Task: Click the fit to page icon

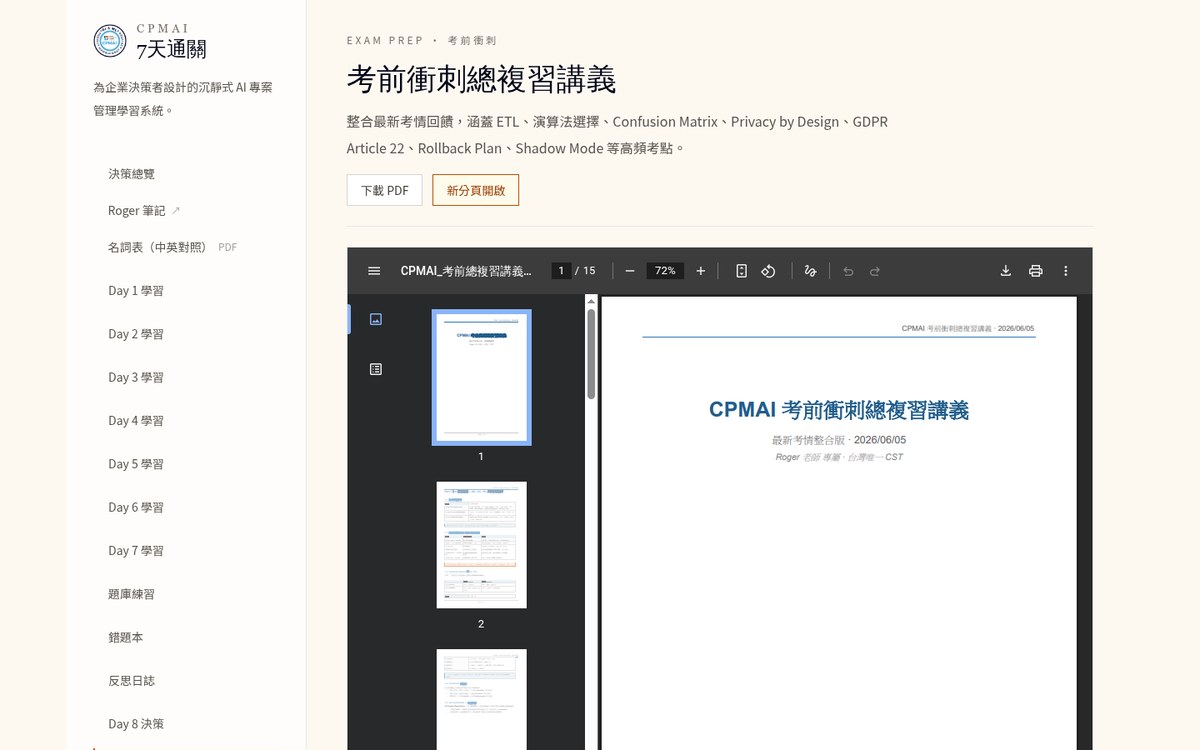Action: click(741, 271)
